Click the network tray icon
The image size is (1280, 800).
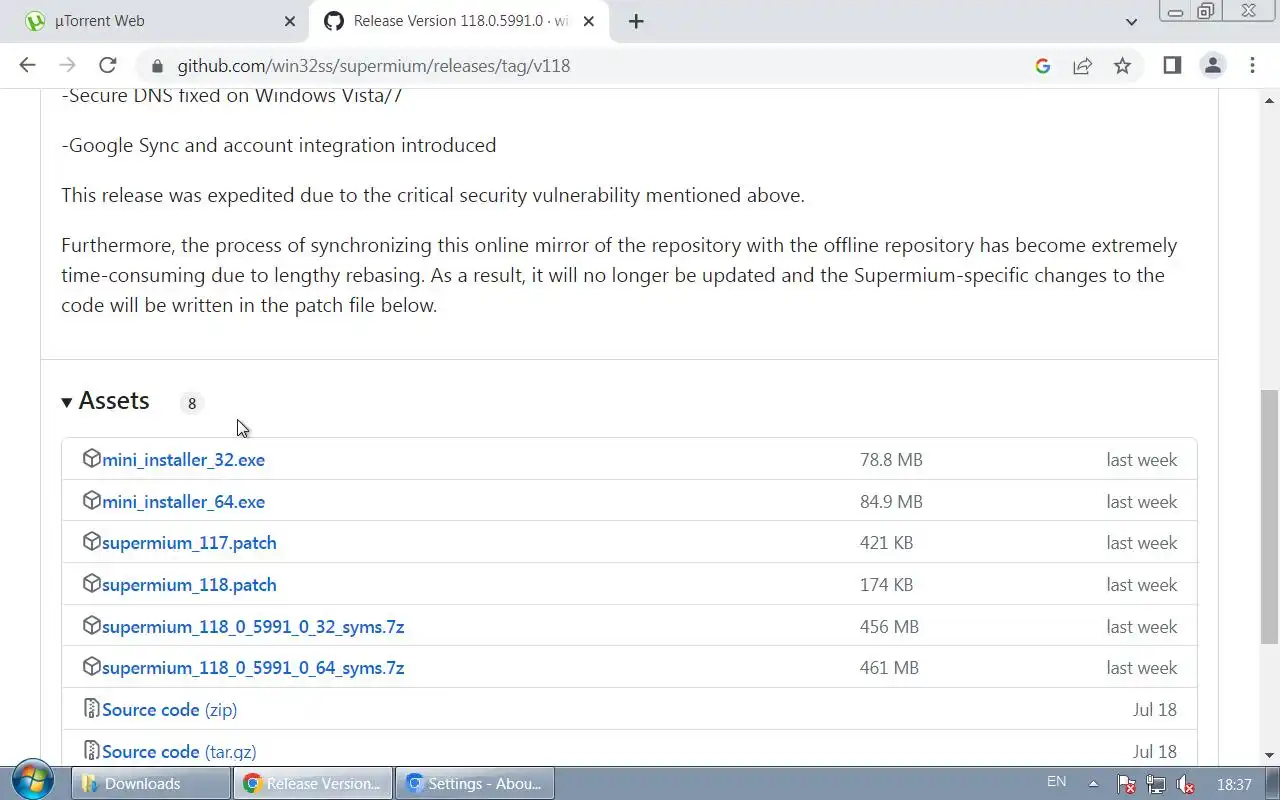(1155, 785)
